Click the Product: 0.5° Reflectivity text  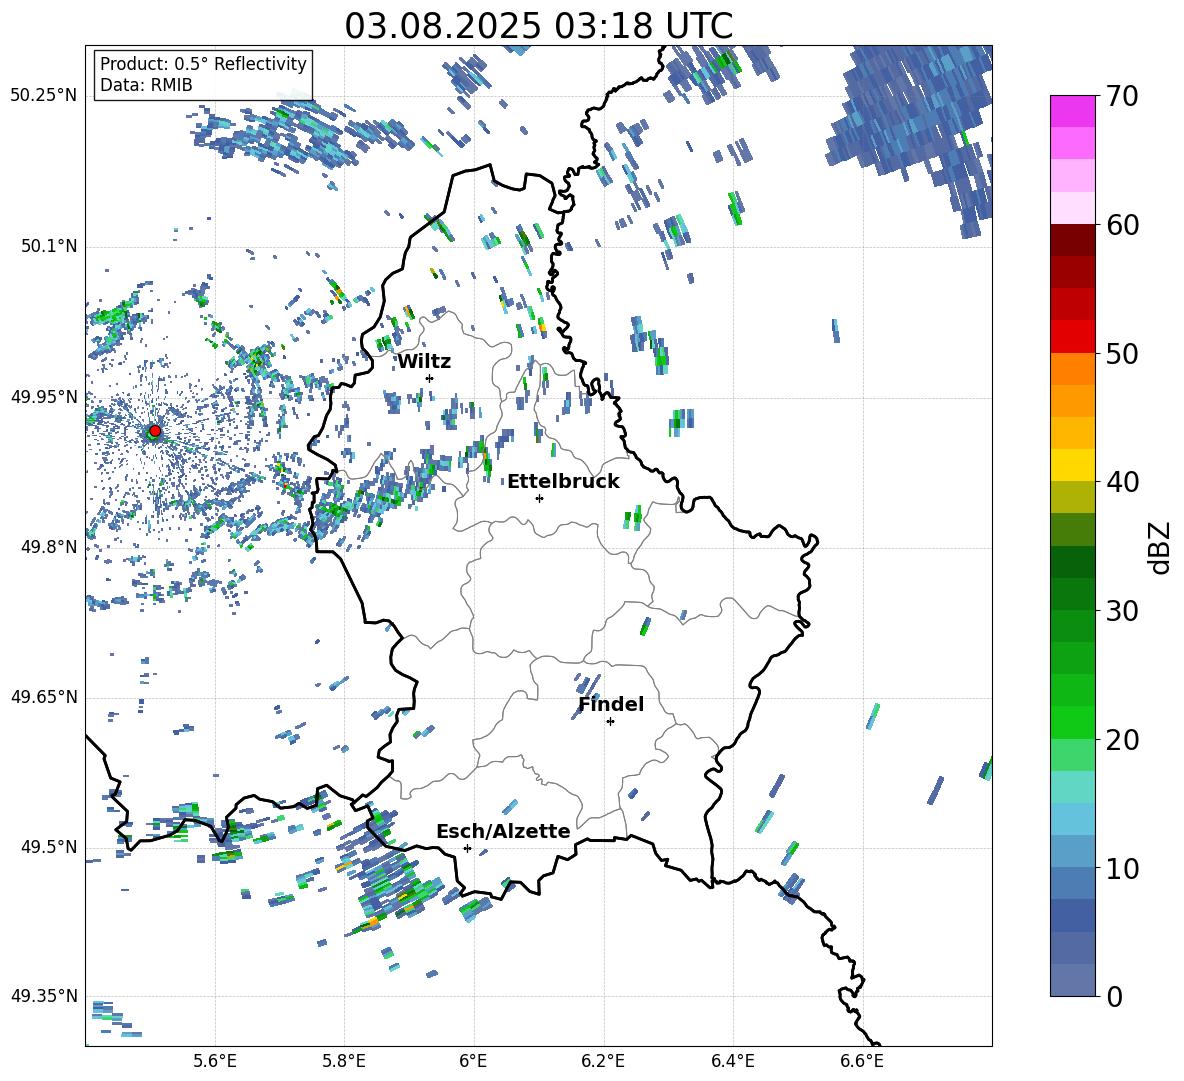tap(203, 64)
